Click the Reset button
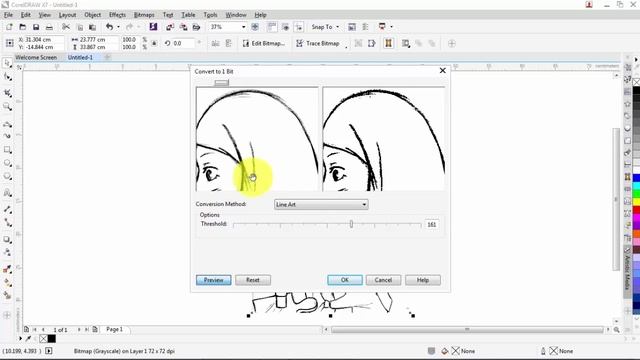Viewport: 640px width, 360px height. [x=253, y=280]
